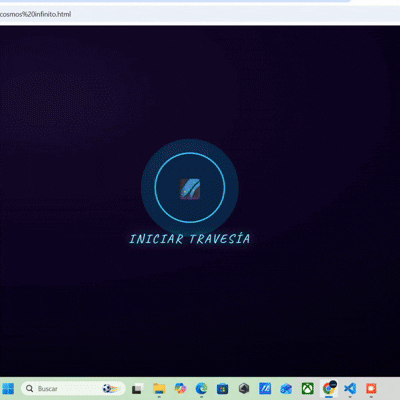This screenshot has height=400, width=400.
Task: Open the dark cube app icon
Action: point(244,388)
